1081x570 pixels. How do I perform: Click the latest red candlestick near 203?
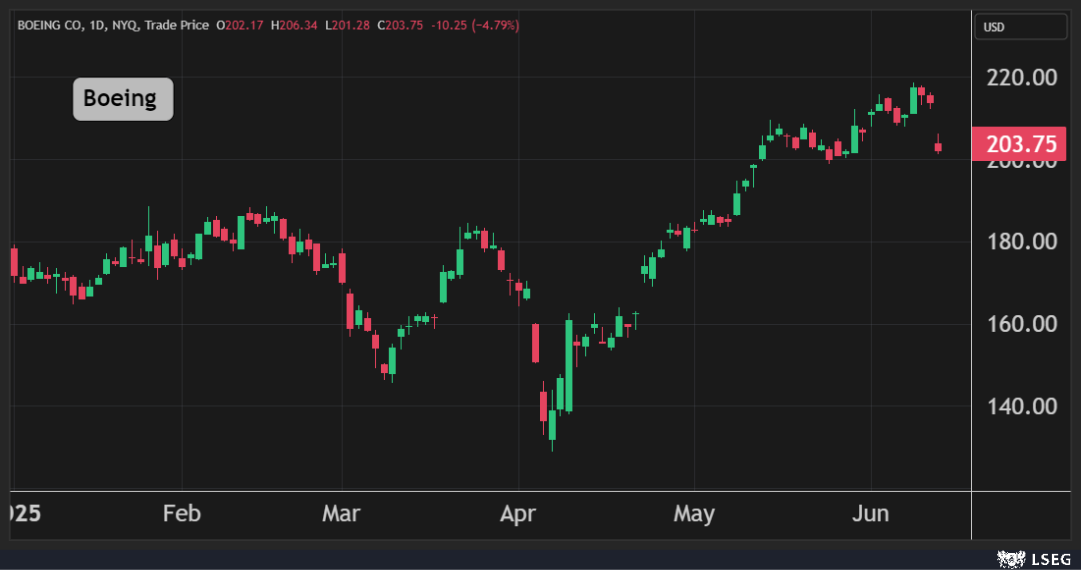pos(938,146)
